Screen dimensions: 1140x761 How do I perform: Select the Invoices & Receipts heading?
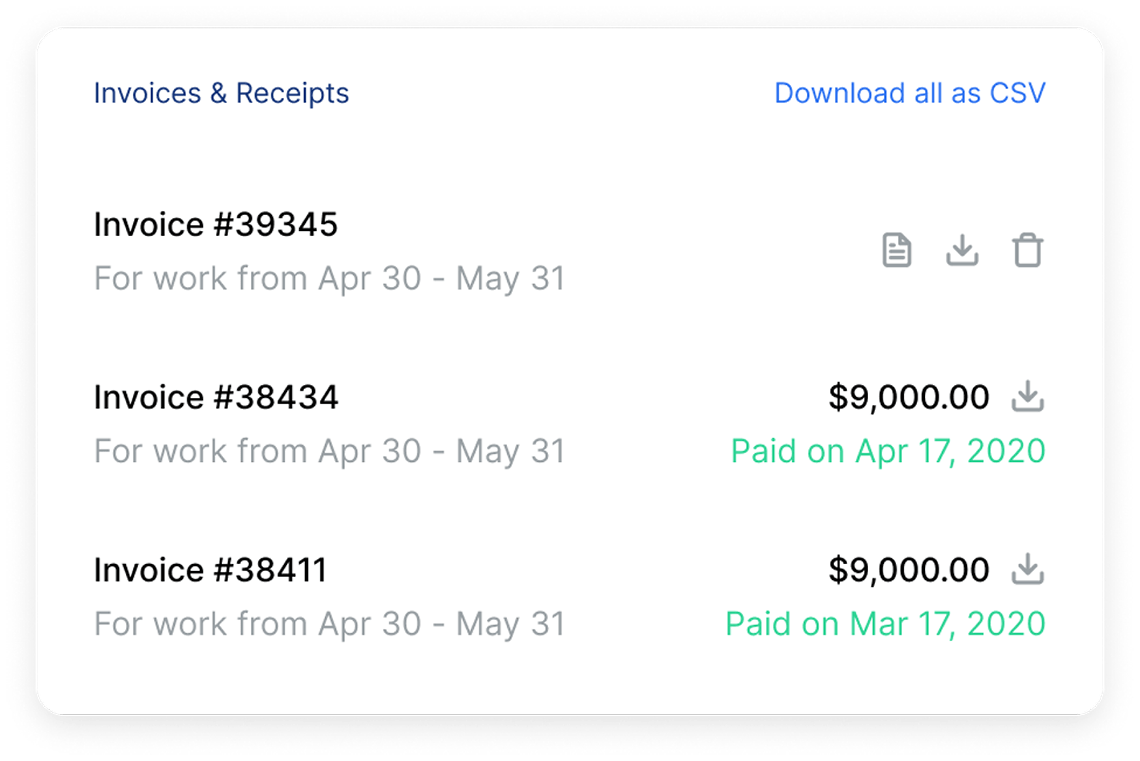pyautogui.click(x=221, y=93)
